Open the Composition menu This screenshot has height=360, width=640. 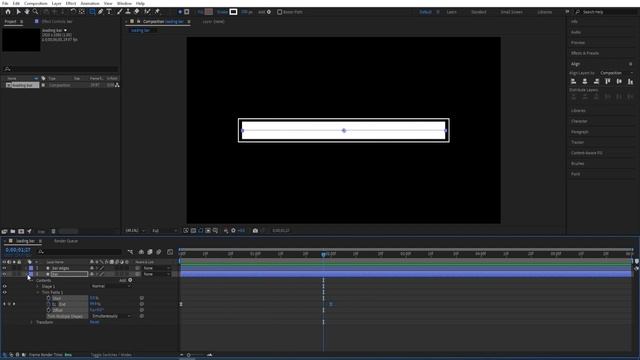coord(36,3)
